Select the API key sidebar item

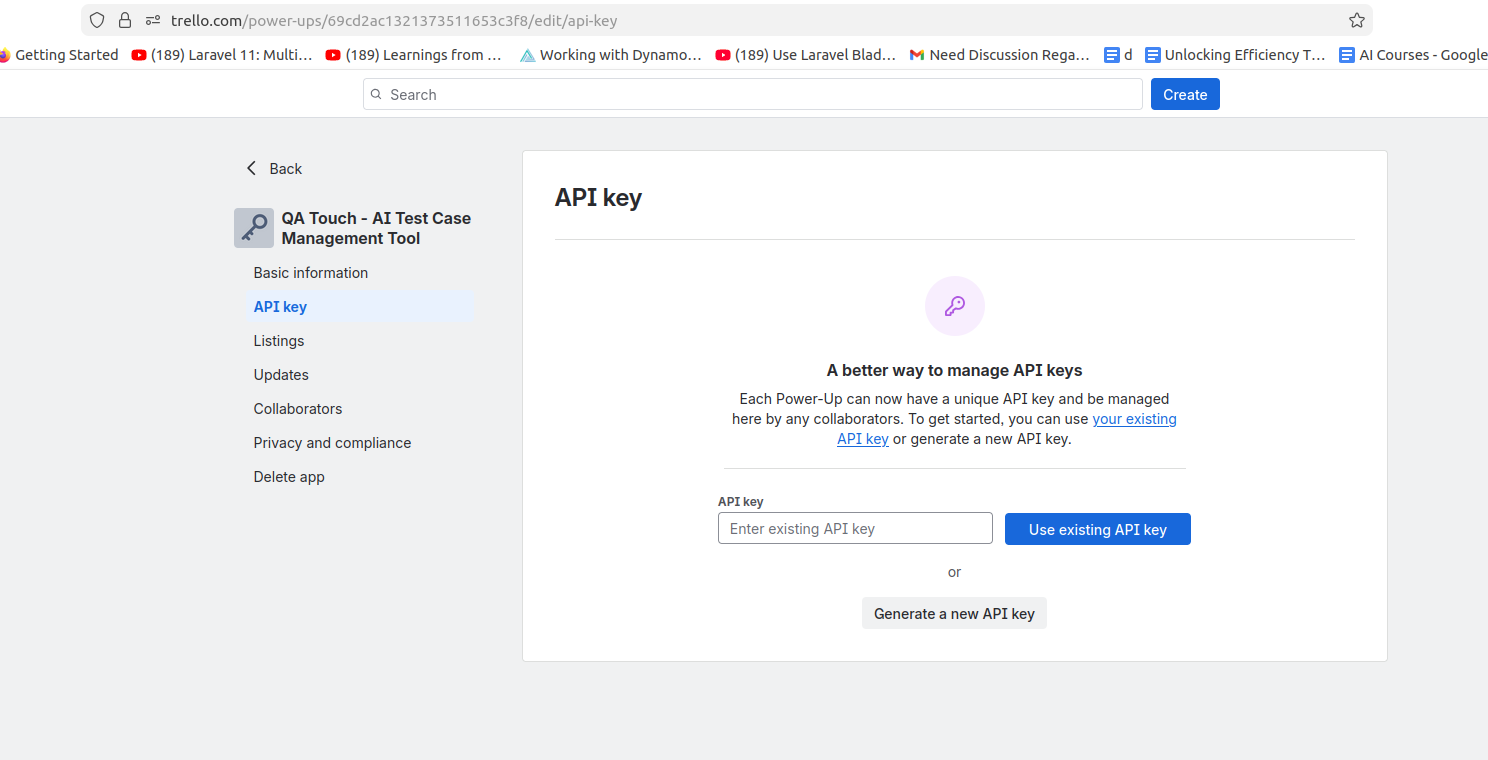280,307
